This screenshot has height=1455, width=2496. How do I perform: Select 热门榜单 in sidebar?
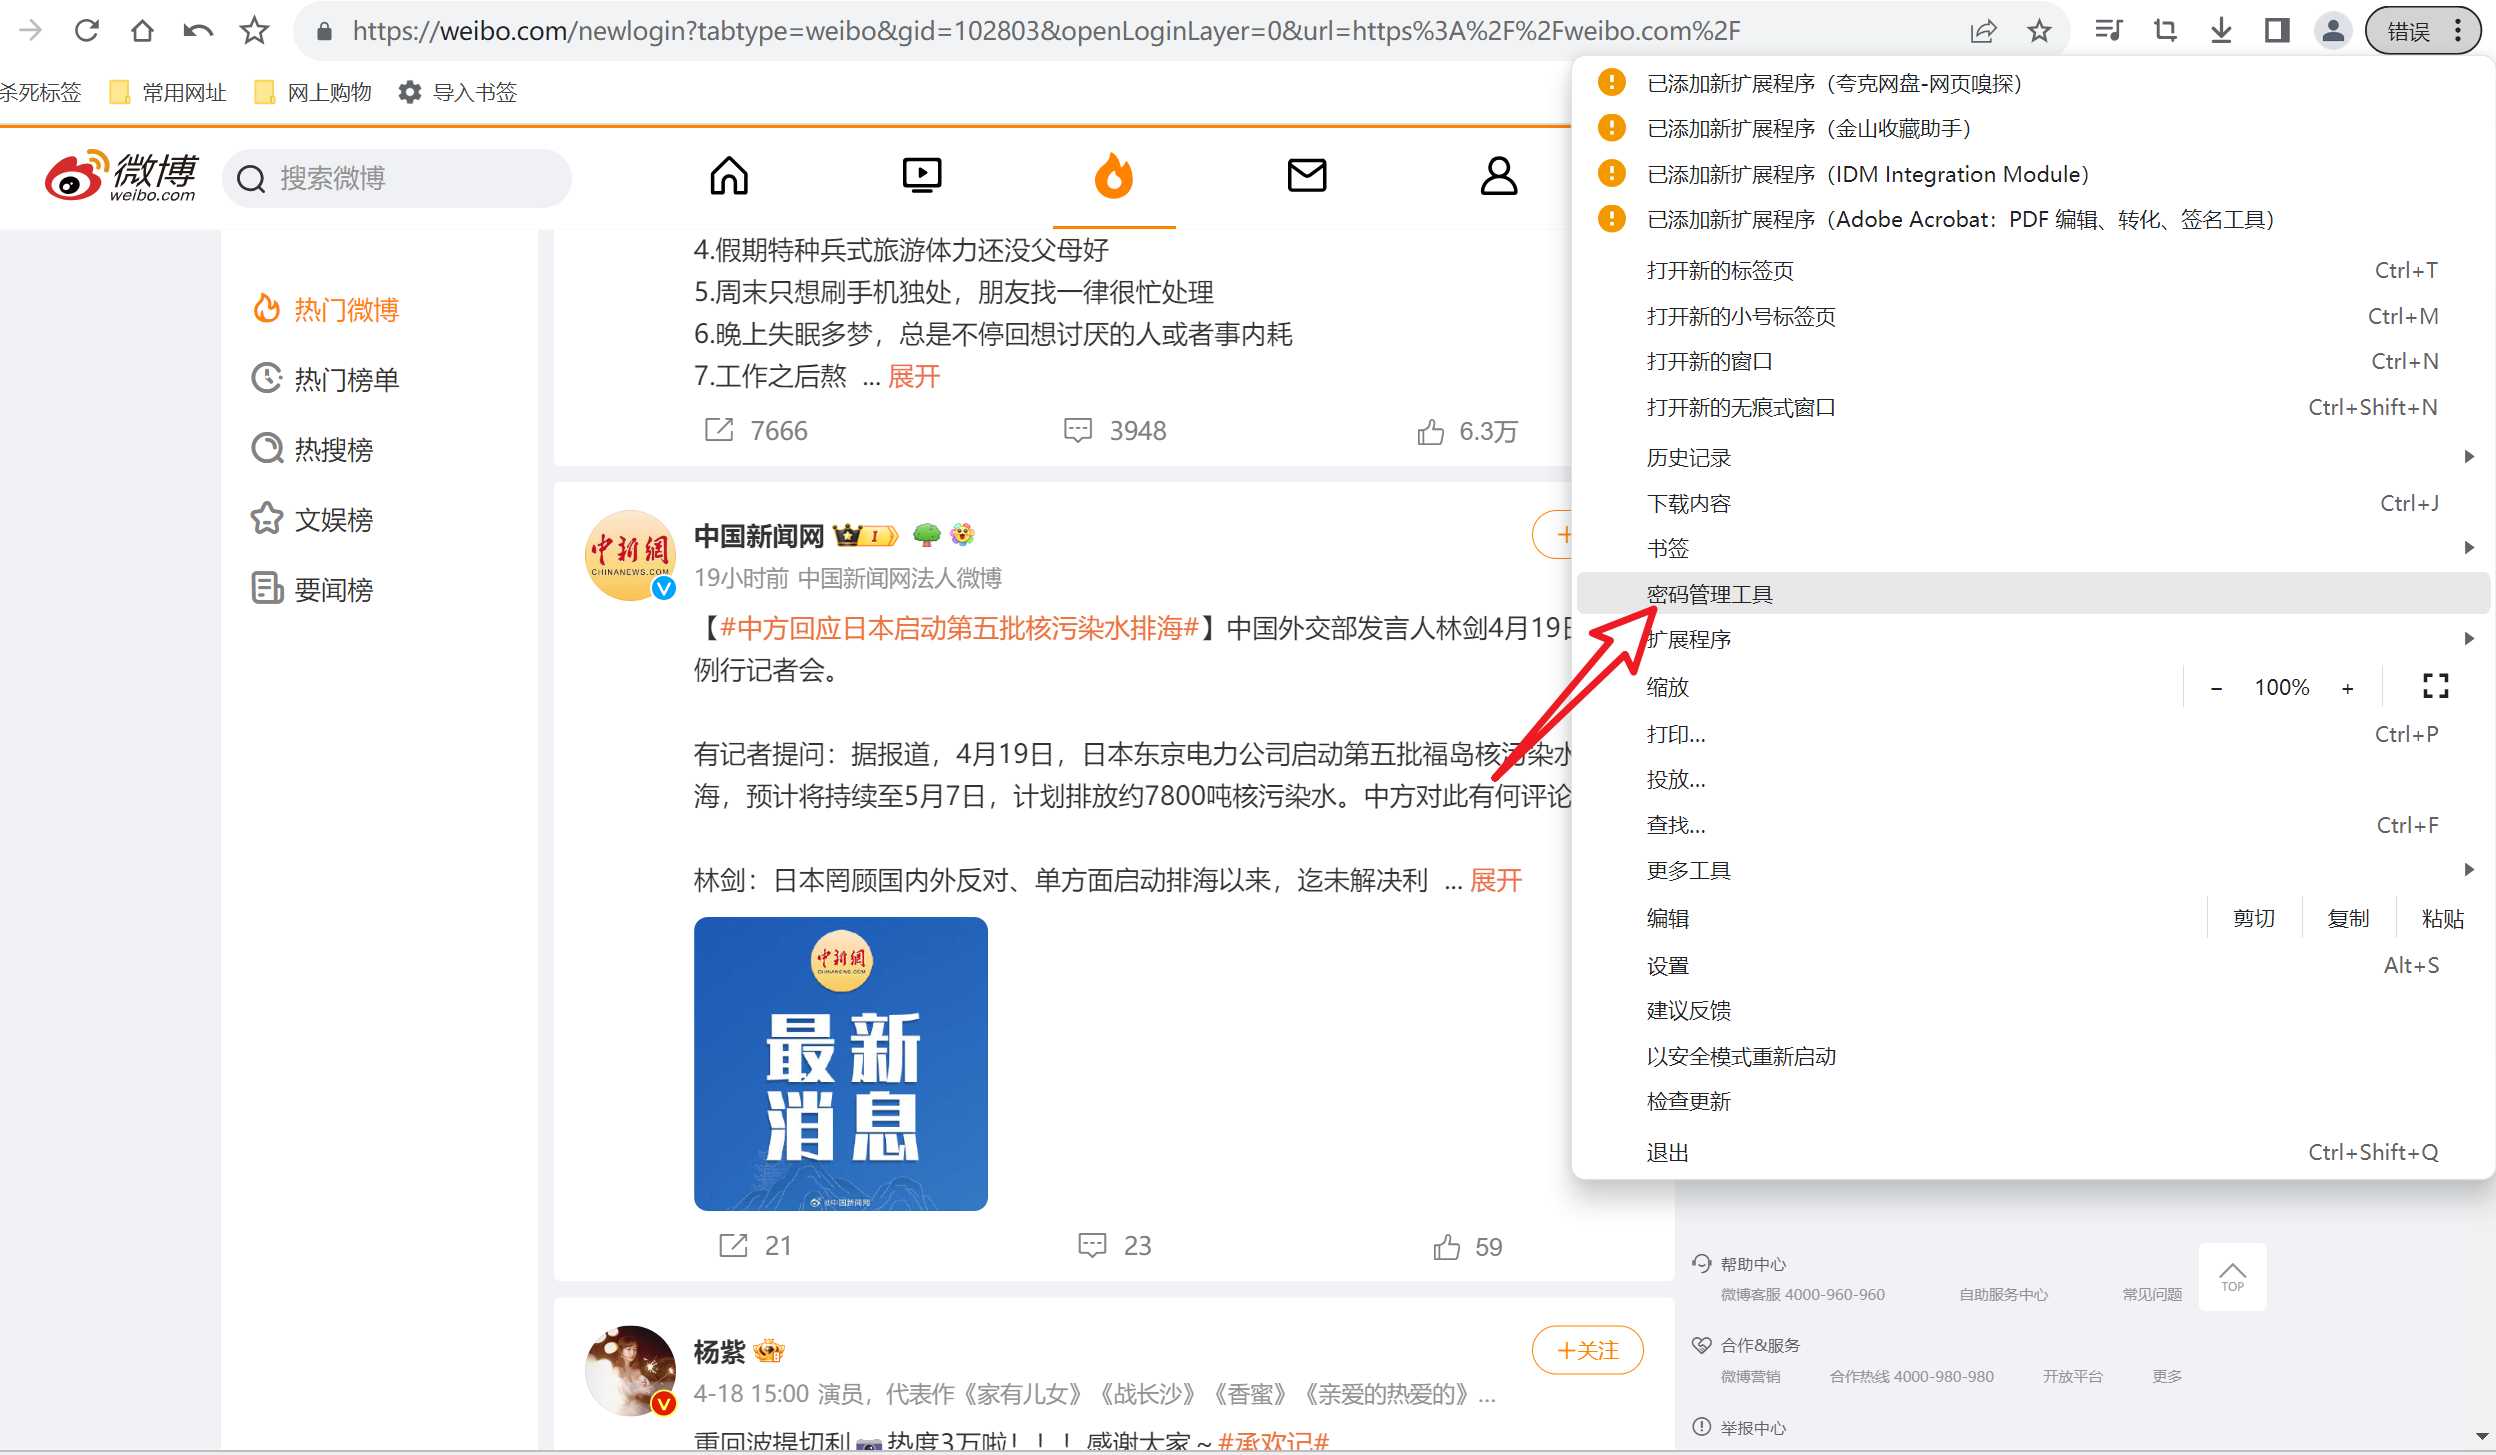pos(326,380)
